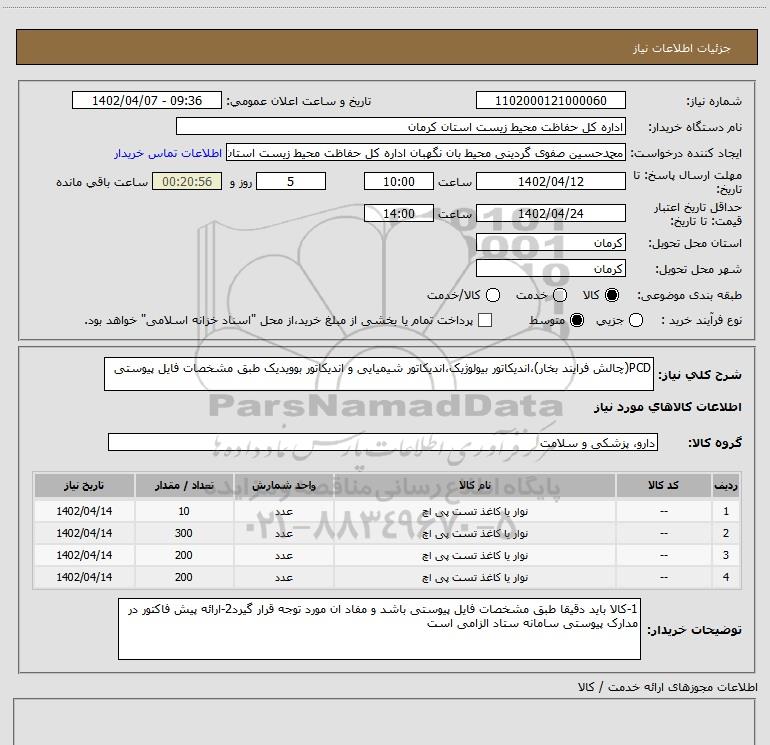Click the goods group field دارو، پزشکی و سلامت

383,442
